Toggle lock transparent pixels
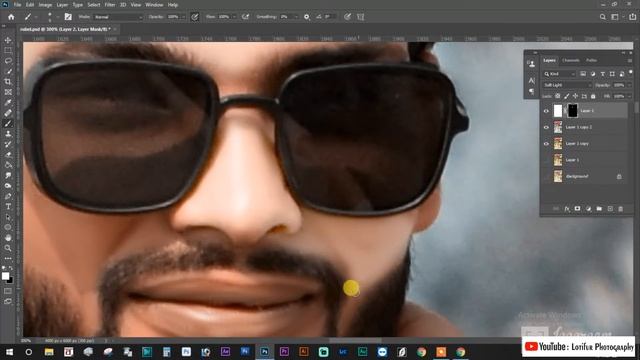The height and width of the screenshot is (360, 640). point(558,96)
